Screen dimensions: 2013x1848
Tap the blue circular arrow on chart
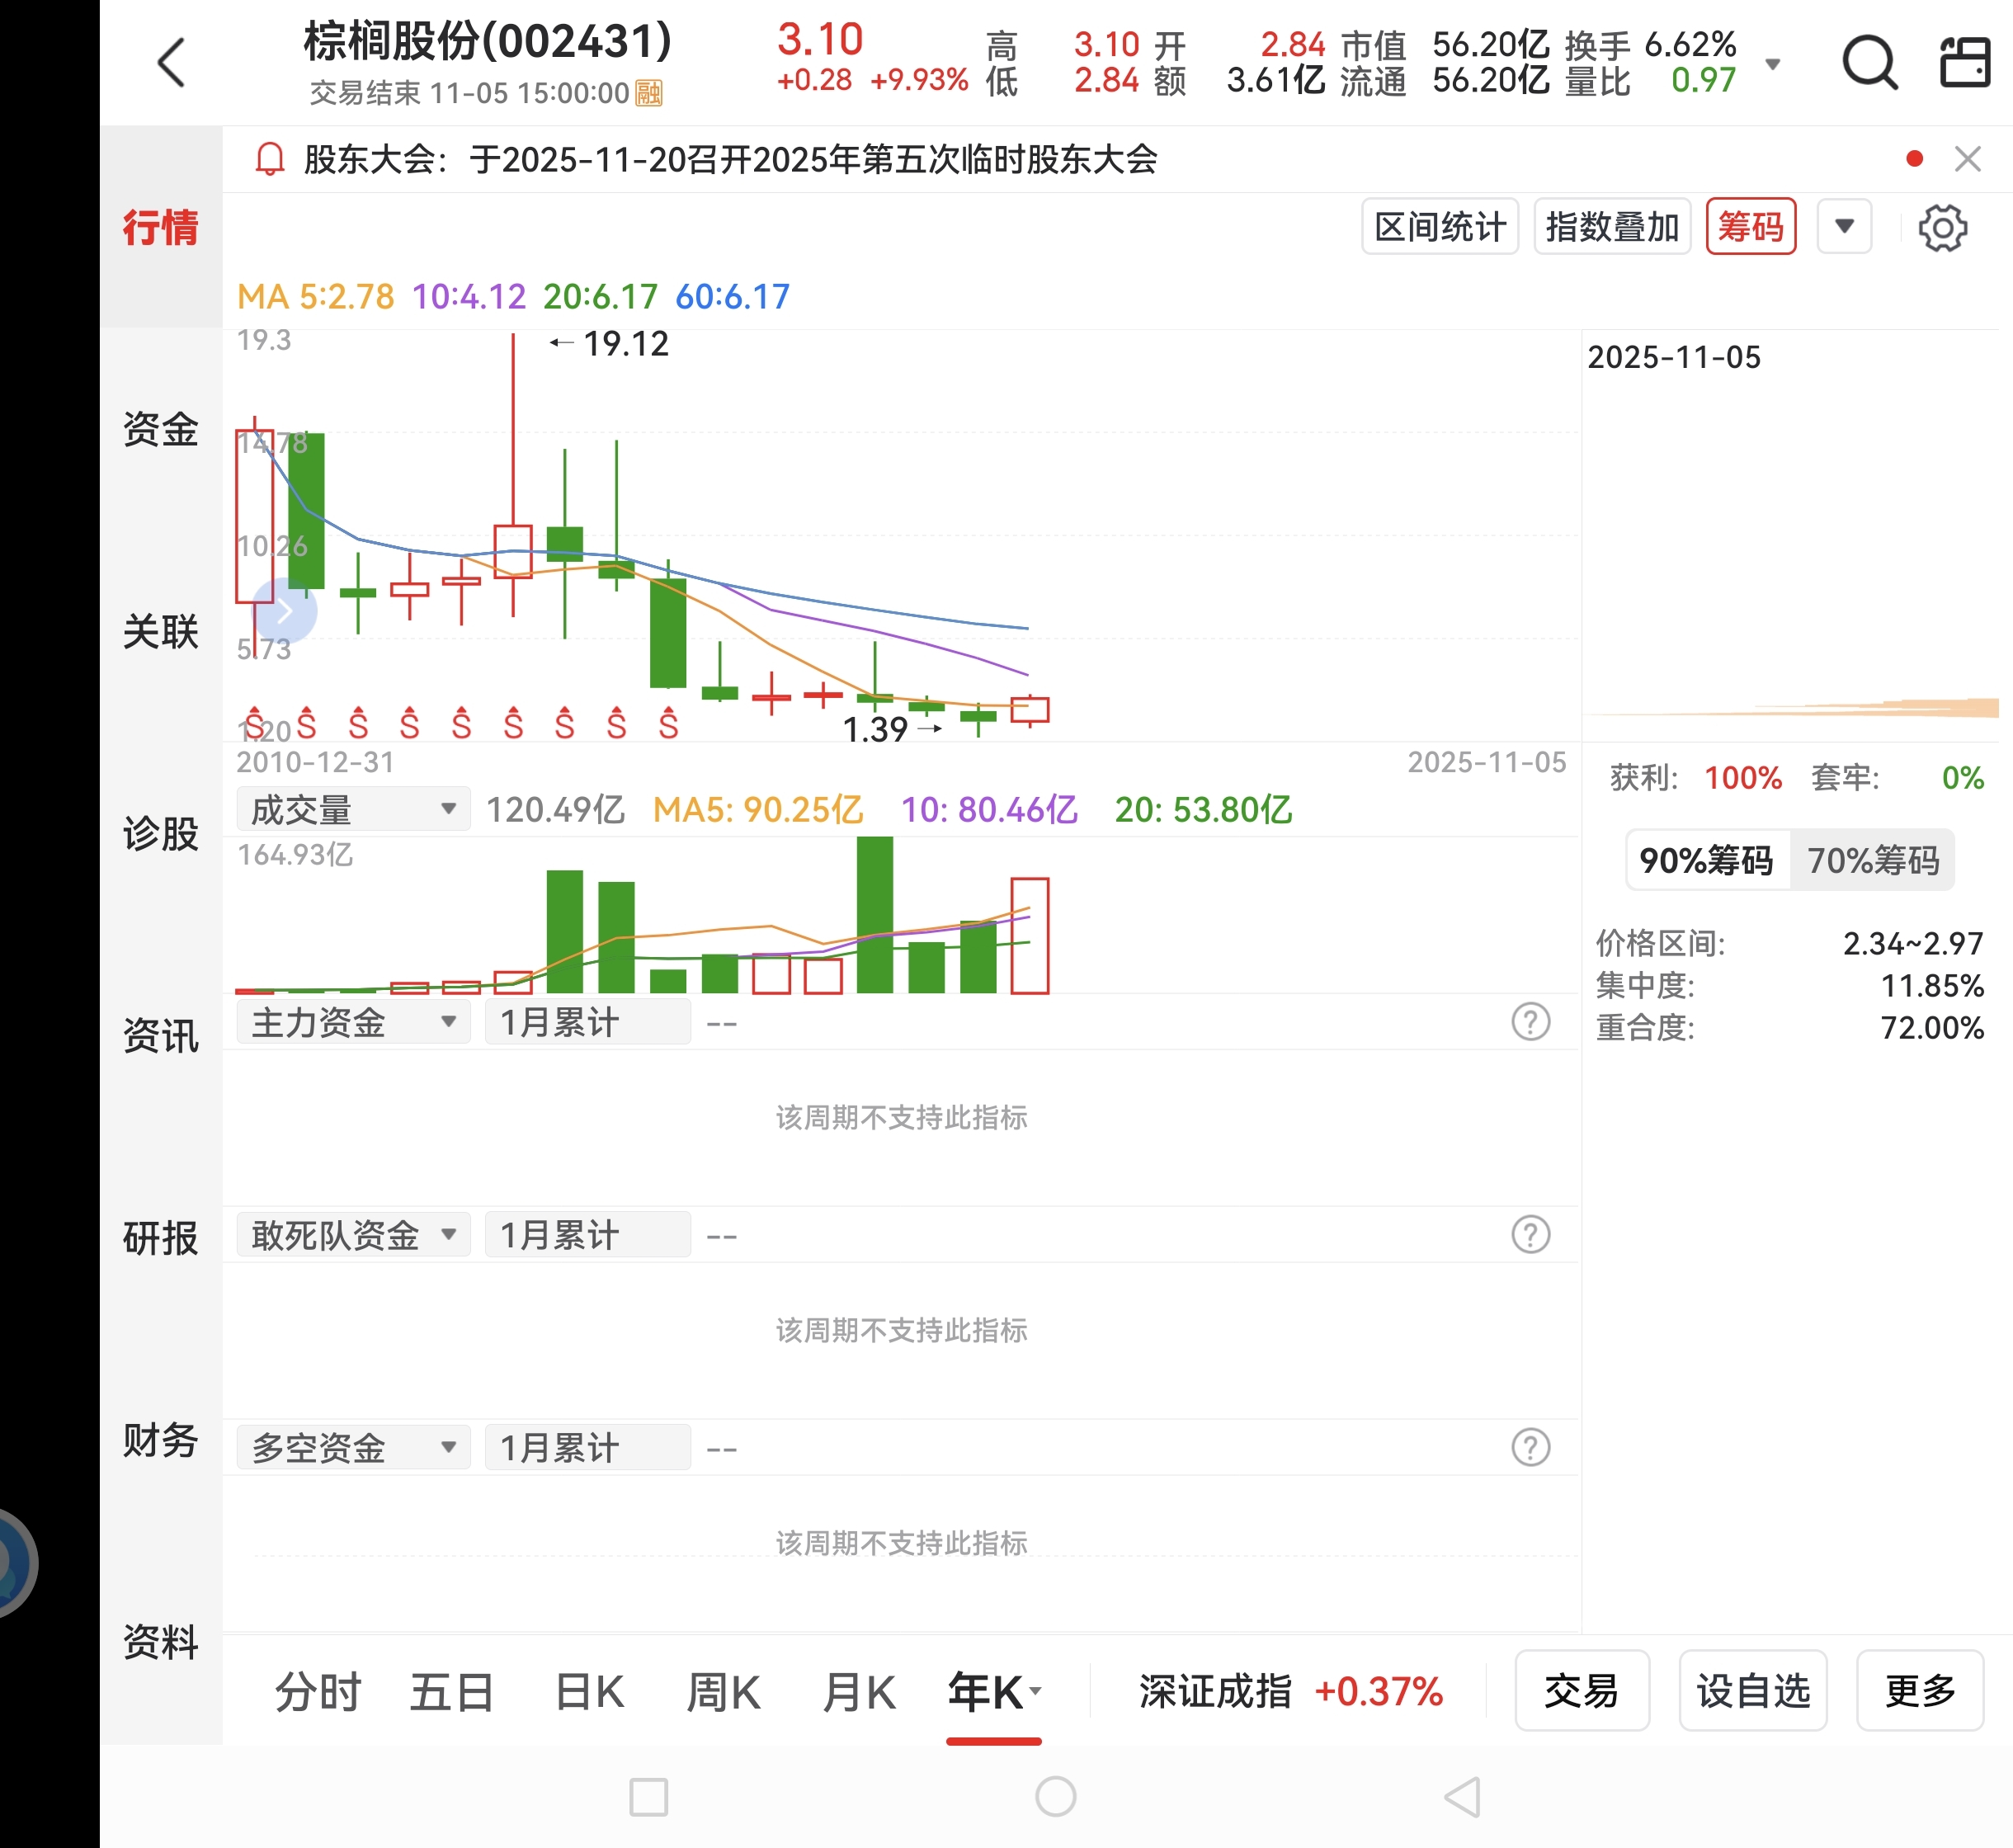coord(285,610)
